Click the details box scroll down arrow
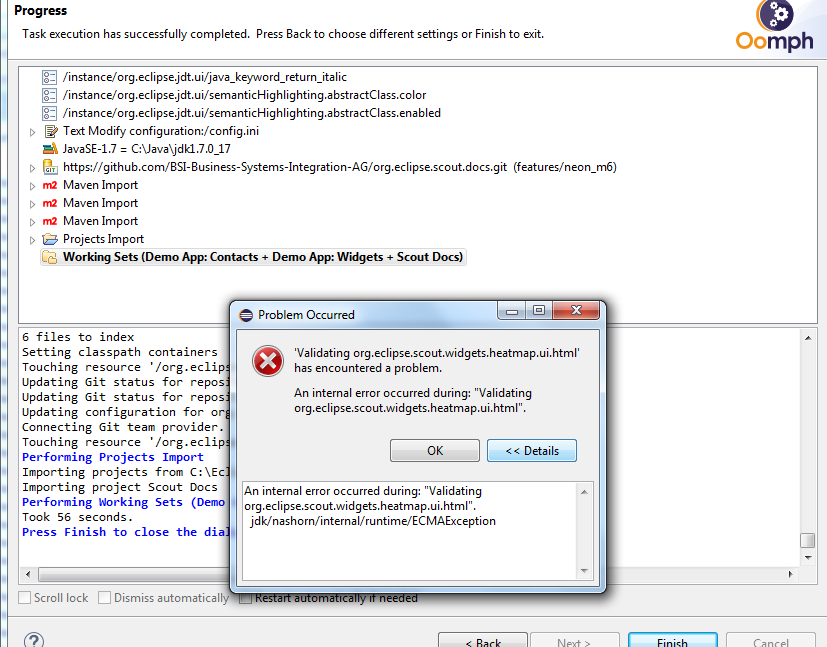The image size is (827, 647). 584,571
